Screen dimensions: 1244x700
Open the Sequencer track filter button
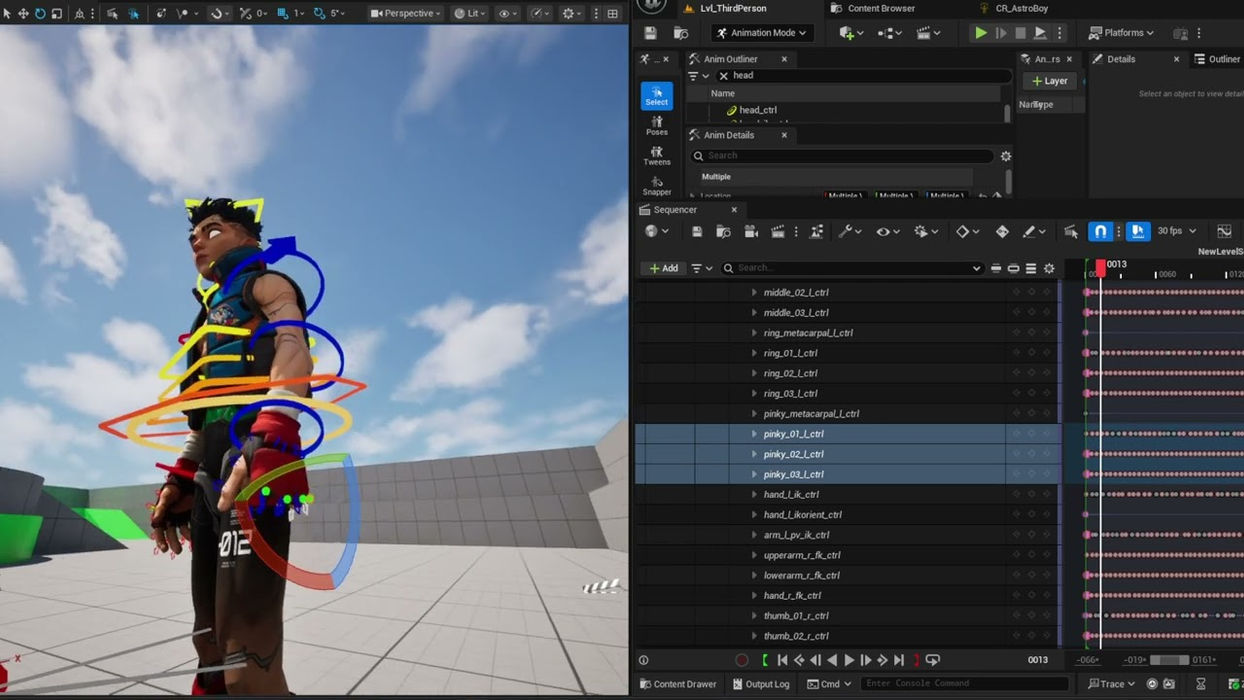702,269
